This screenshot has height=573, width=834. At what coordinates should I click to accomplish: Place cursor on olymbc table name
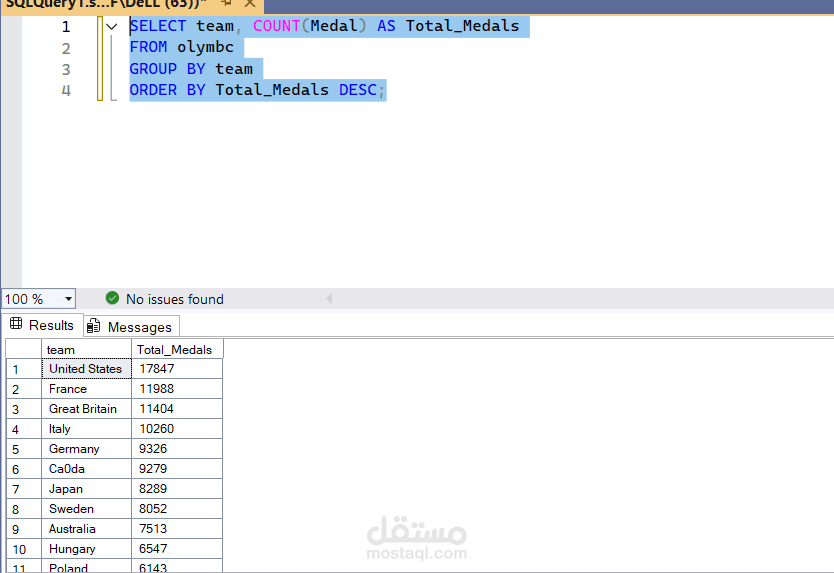(205, 47)
